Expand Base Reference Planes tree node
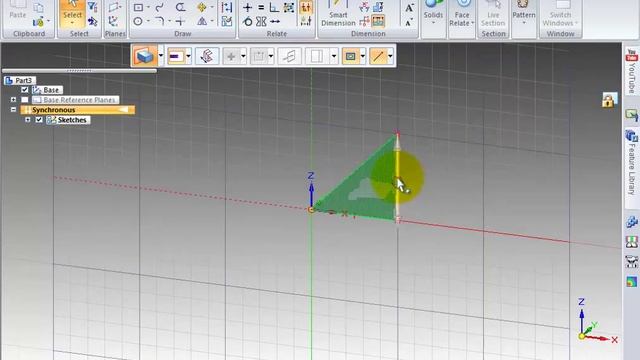Screen dimensions: 640x360 tap(13, 100)
